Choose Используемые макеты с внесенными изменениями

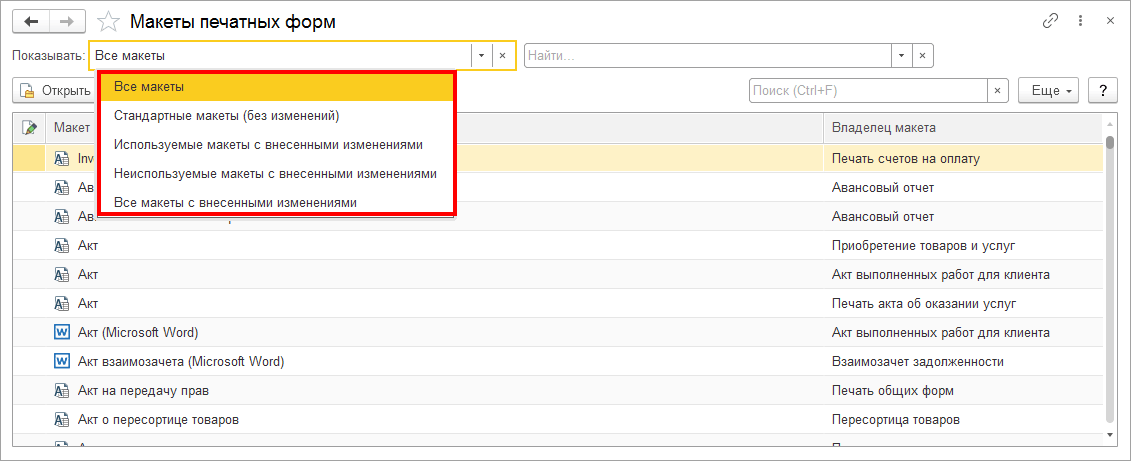[268, 145]
